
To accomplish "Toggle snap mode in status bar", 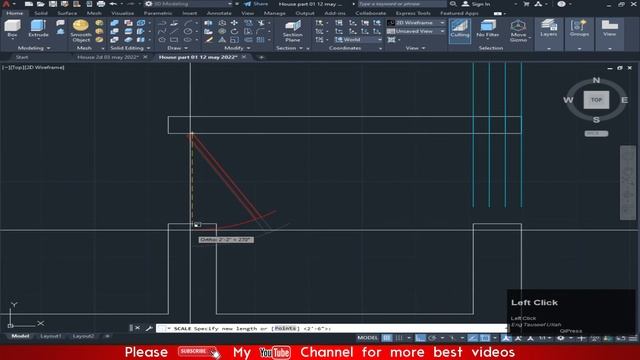I will [399, 338].
